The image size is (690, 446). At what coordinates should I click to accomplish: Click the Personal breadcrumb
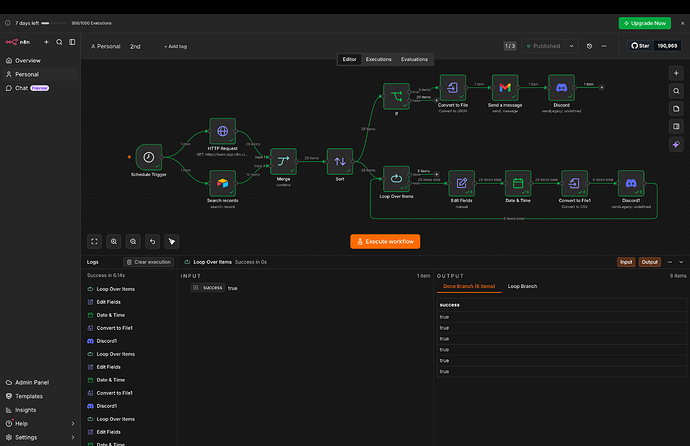click(105, 47)
